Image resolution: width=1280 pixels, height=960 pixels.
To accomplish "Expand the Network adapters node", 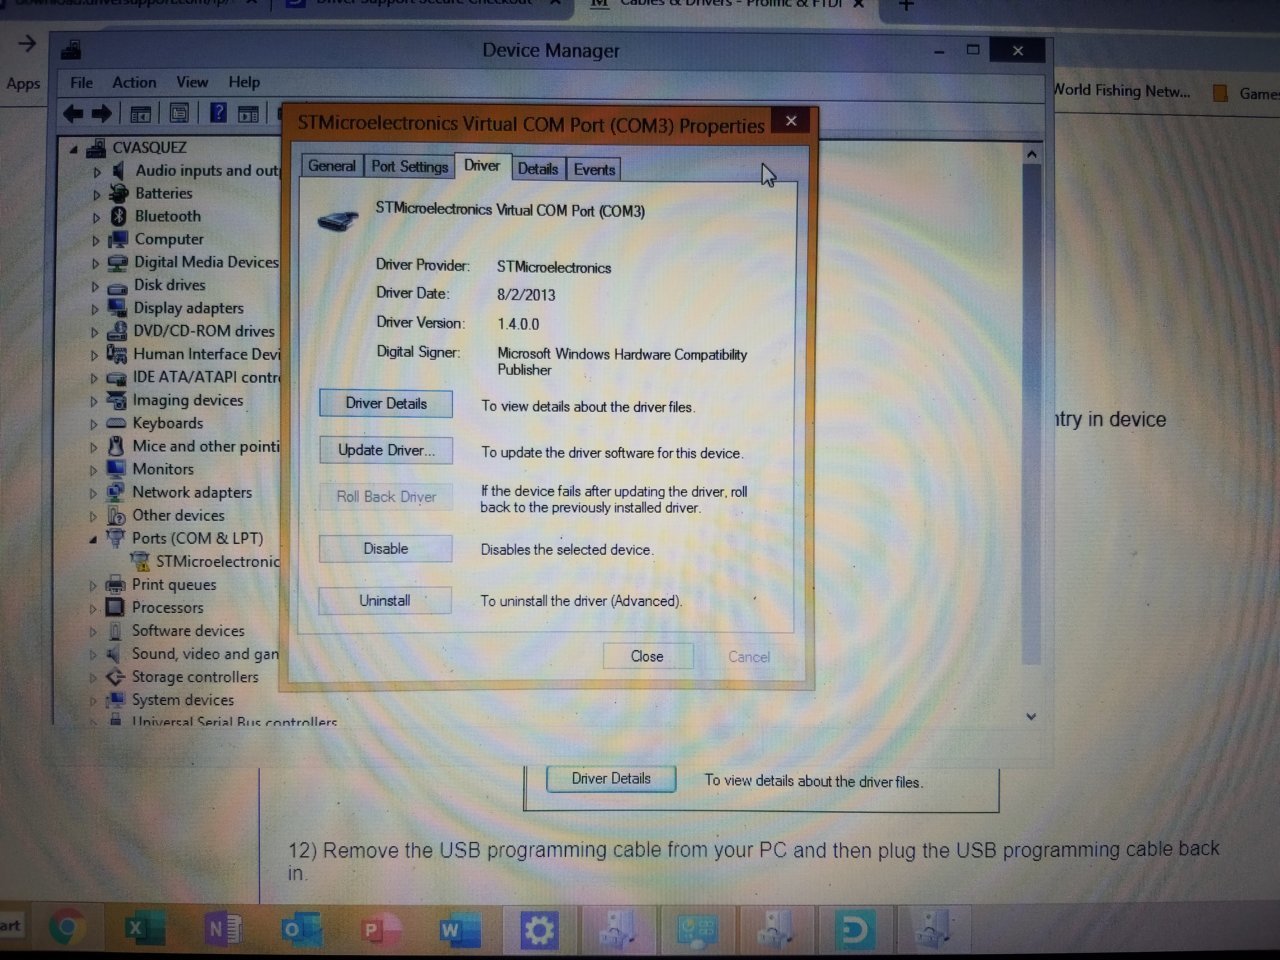I will coord(95,493).
